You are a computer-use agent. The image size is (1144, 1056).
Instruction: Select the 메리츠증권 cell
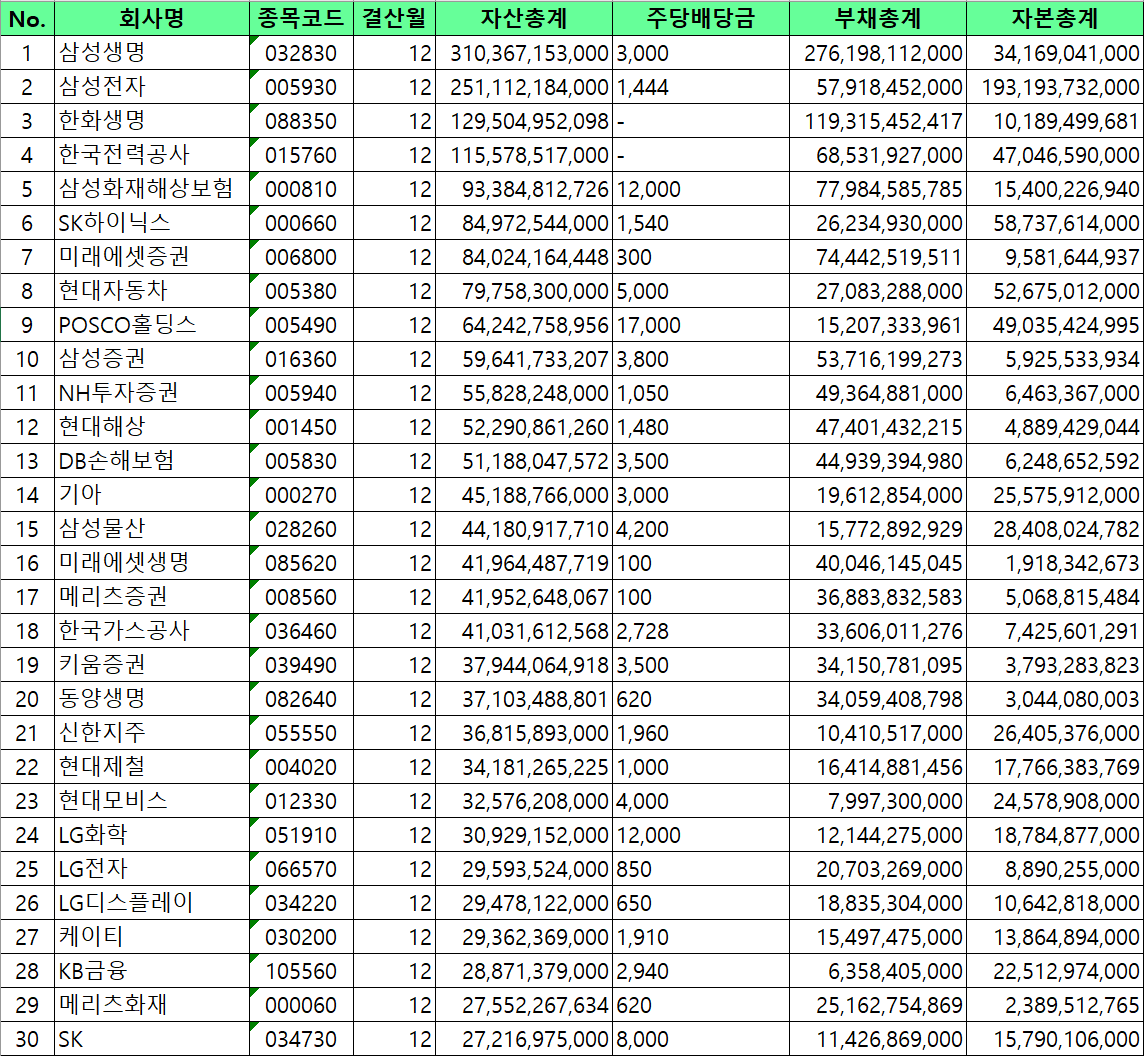click(x=152, y=597)
